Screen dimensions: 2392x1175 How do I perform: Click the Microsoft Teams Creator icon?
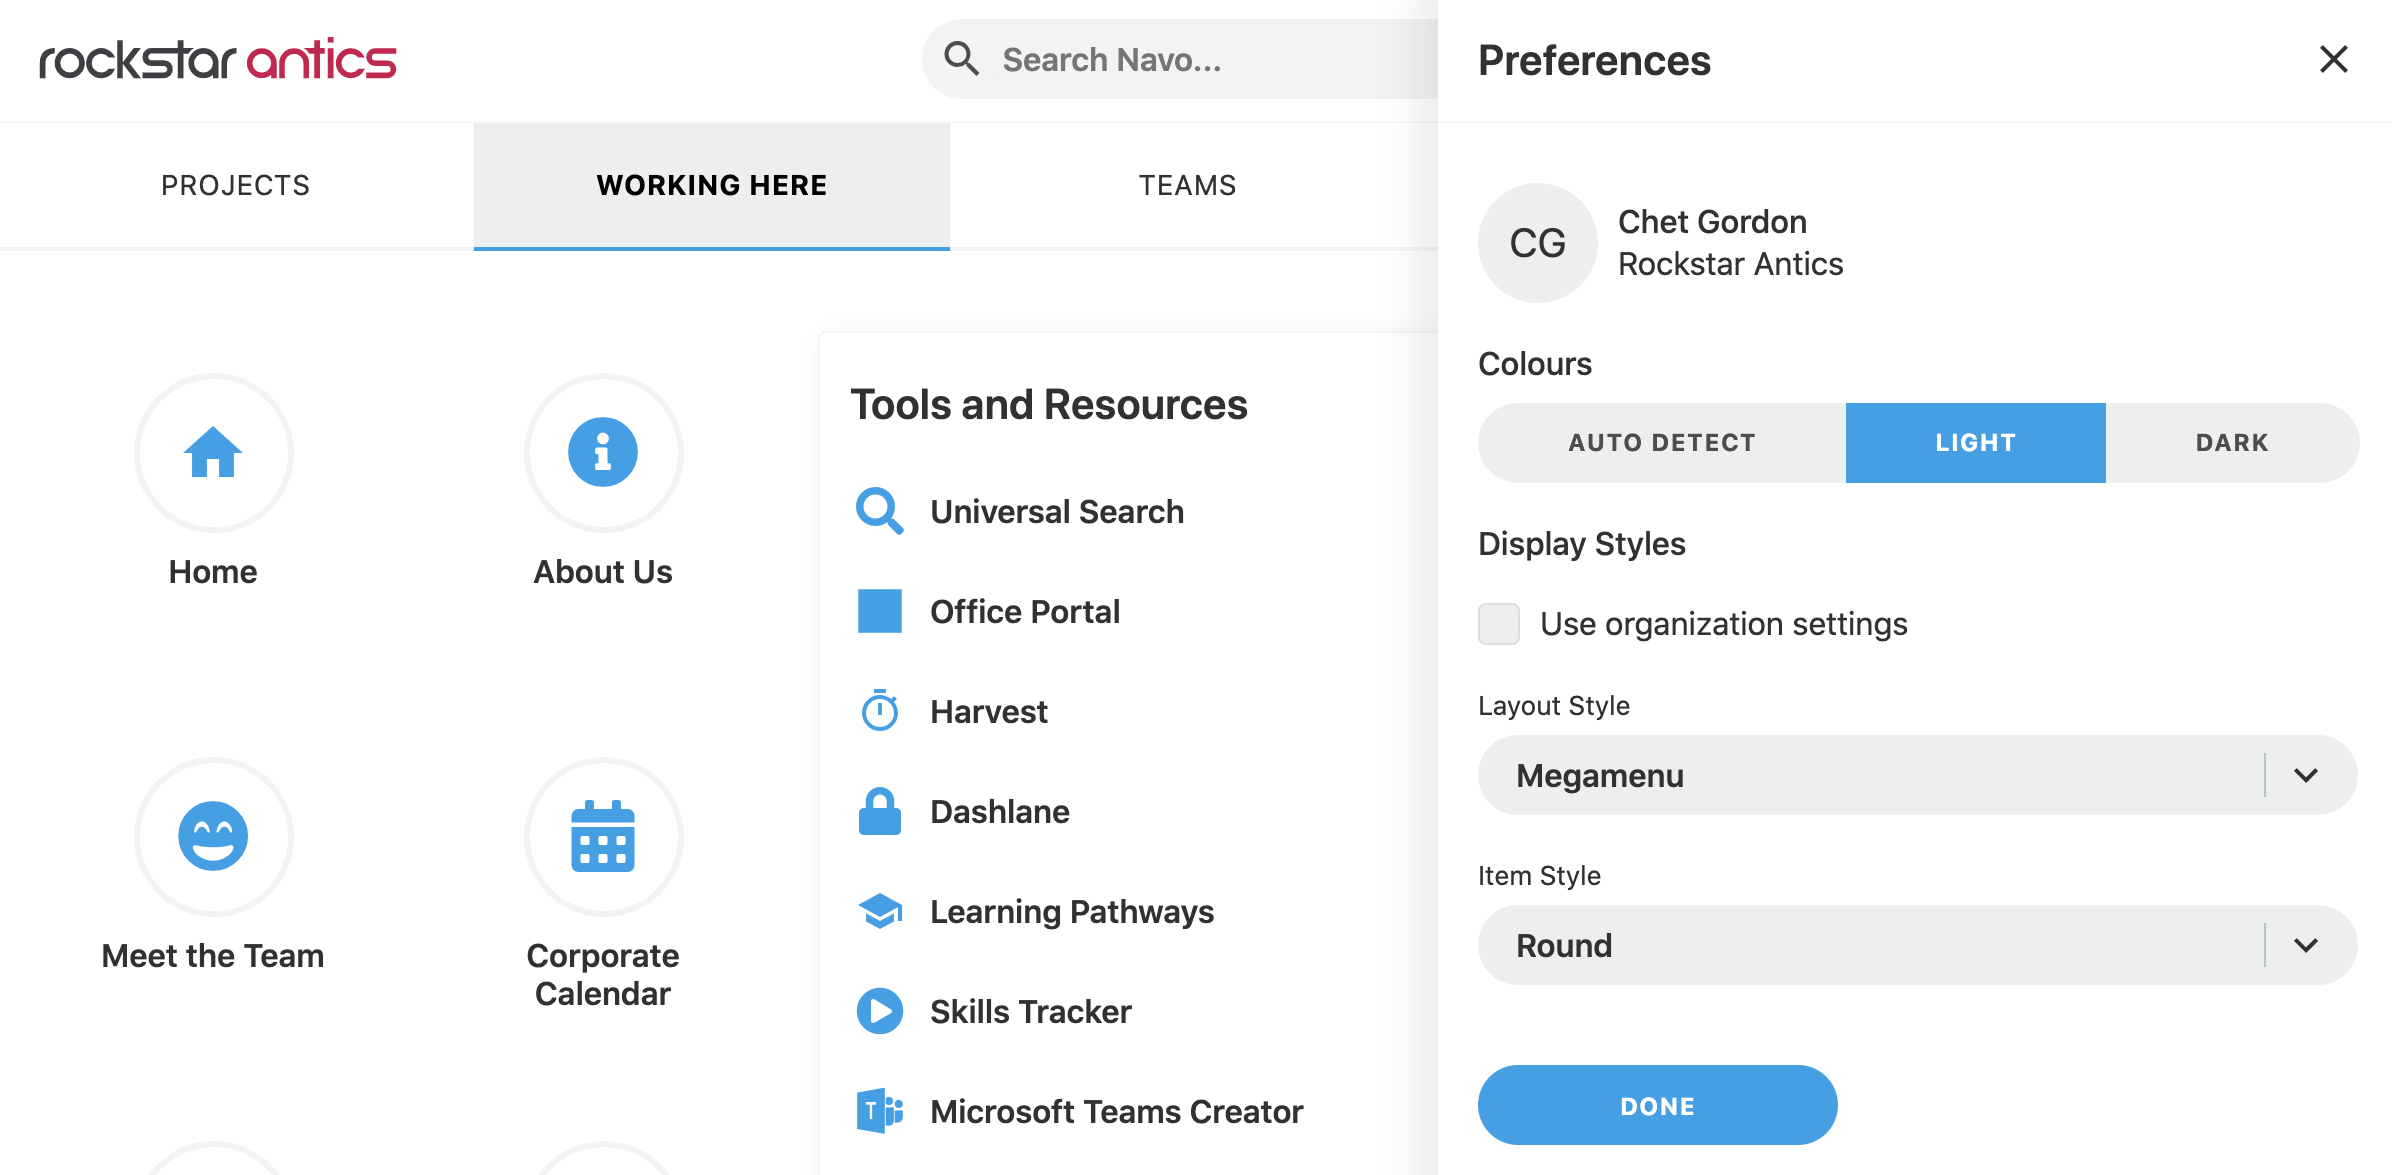coord(880,1111)
